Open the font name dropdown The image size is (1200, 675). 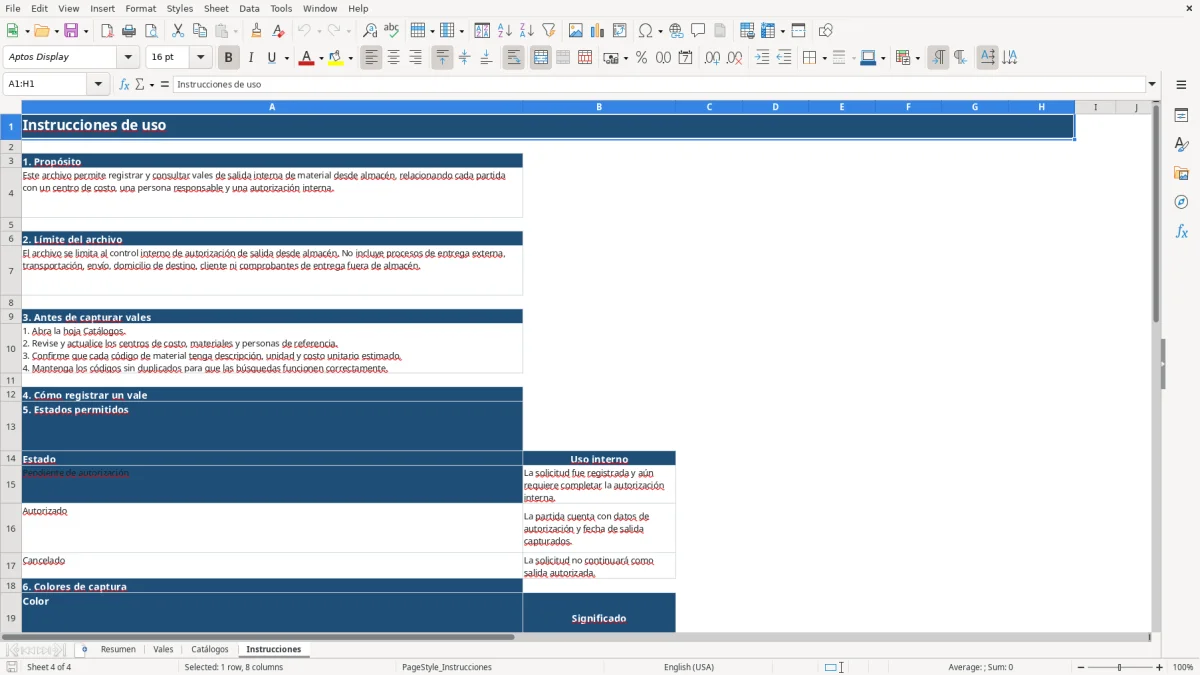tap(129, 57)
